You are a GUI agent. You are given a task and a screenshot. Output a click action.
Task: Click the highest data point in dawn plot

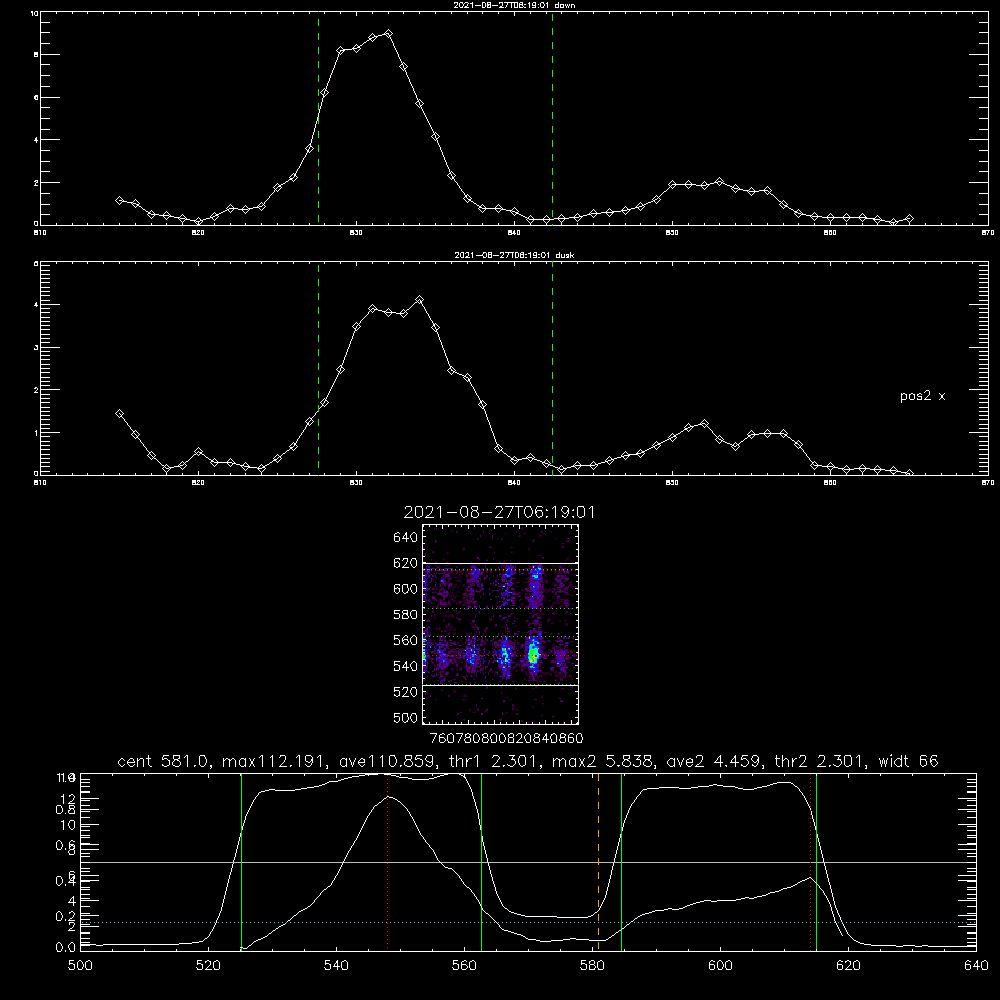click(x=388, y=33)
